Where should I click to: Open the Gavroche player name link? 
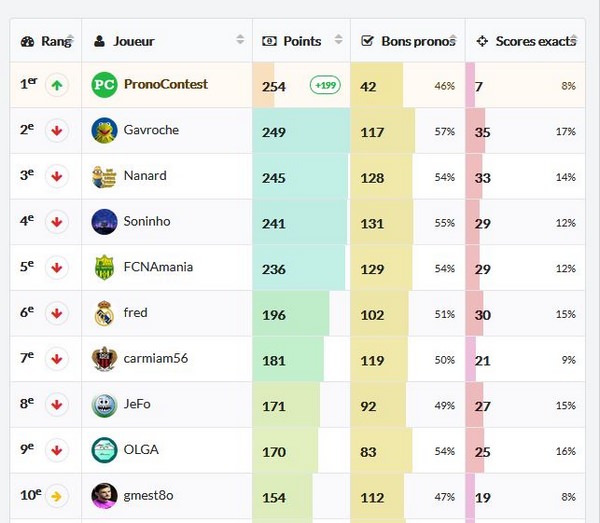[x=151, y=130]
